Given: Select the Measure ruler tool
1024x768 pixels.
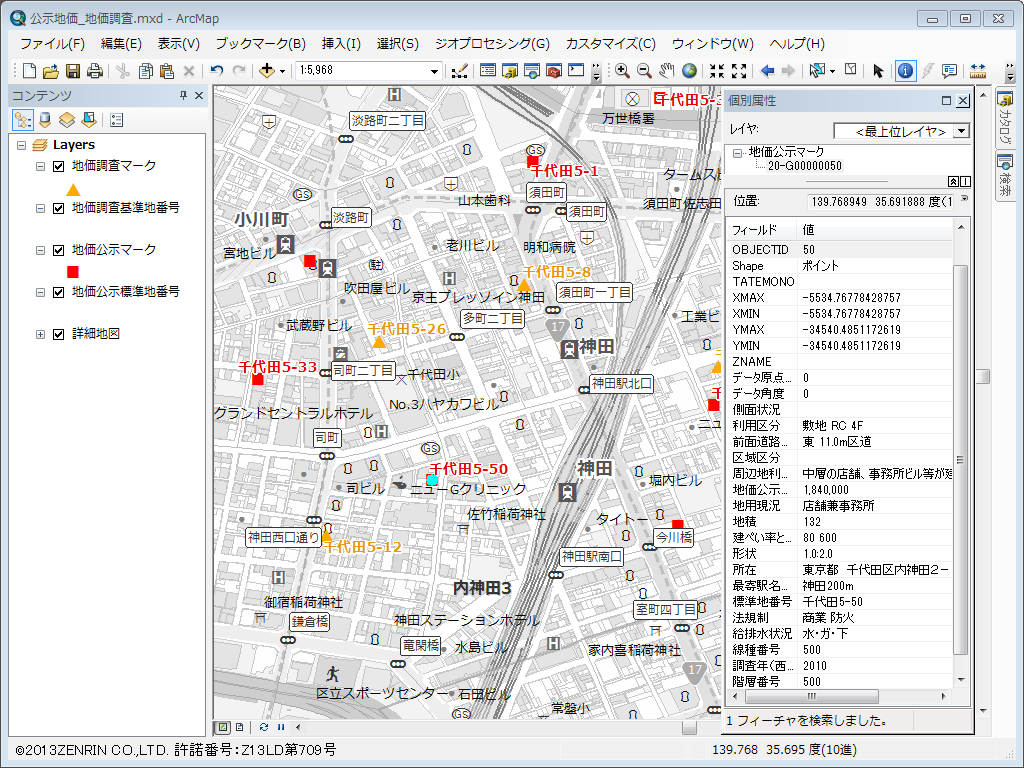Looking at the screenshot, I should click(x=978, y=71).
